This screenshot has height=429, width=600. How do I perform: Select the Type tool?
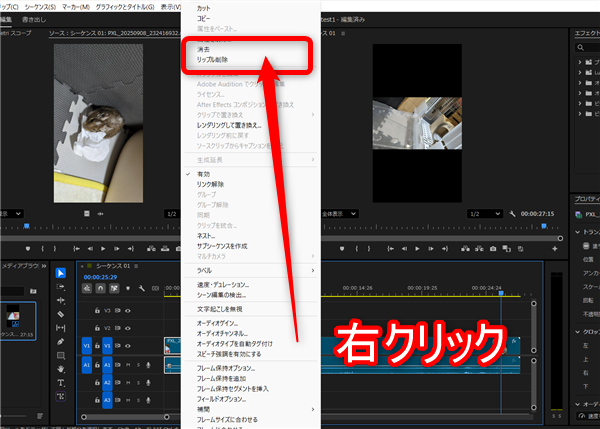pos(60,381)
